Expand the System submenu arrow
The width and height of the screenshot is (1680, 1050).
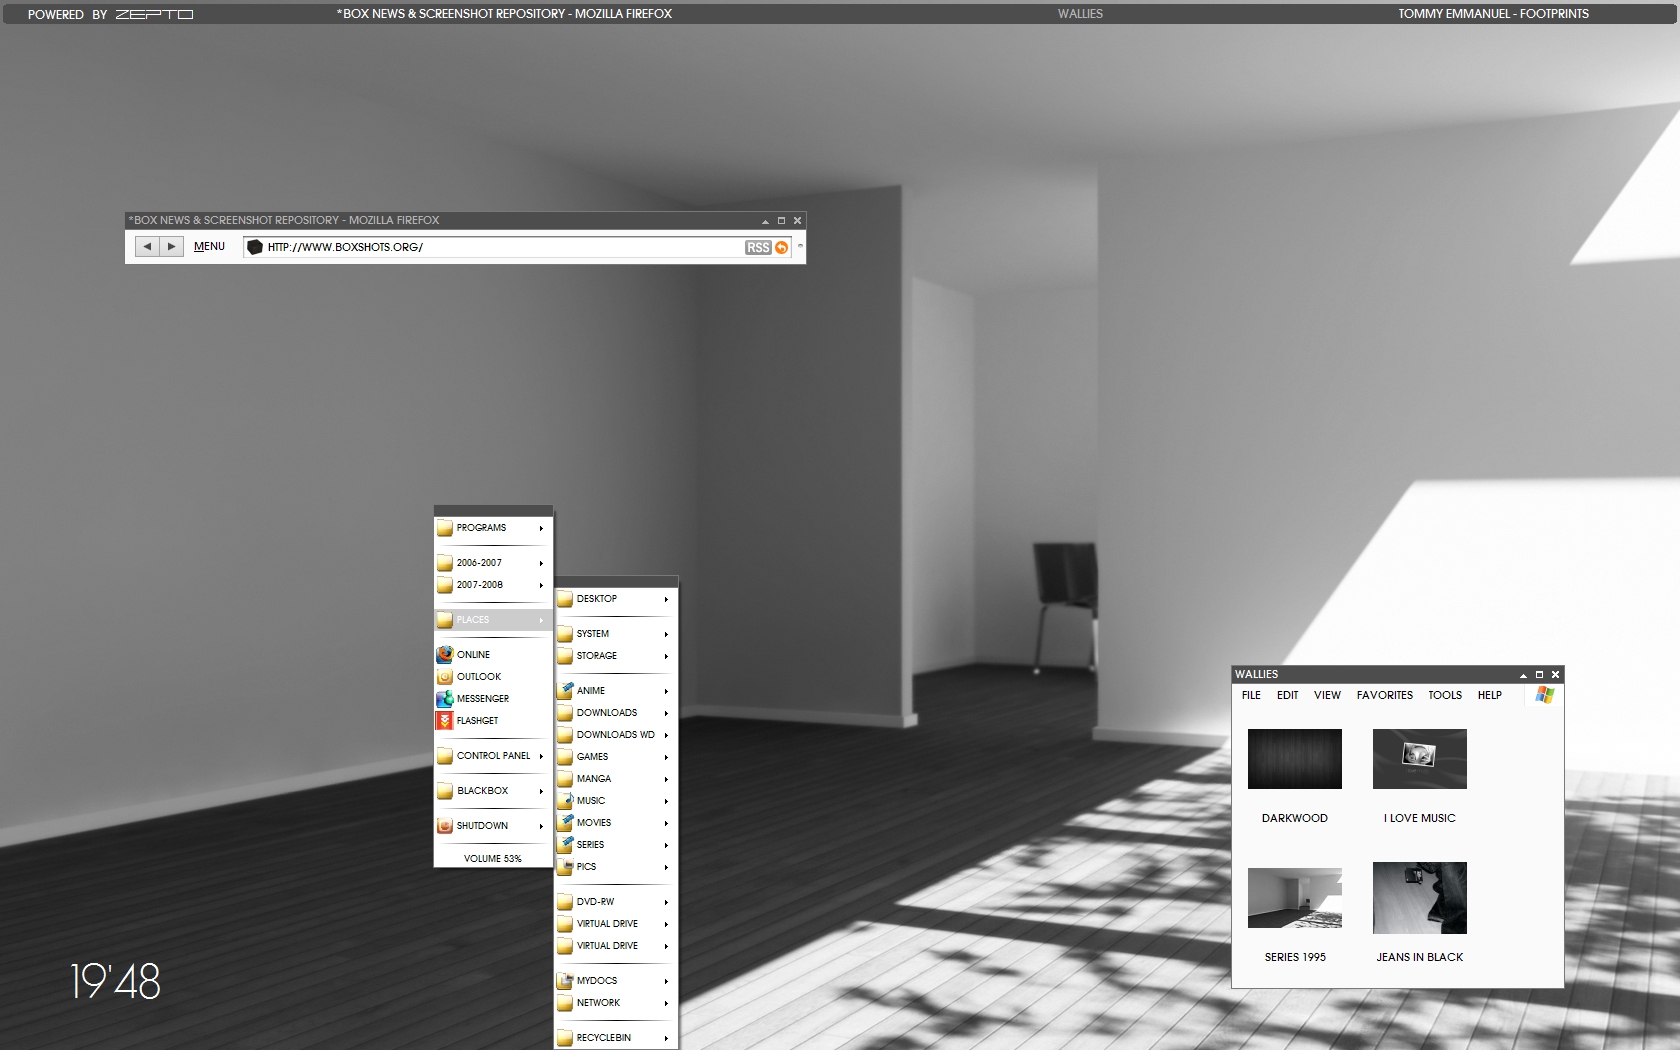[x=666, y=634]
